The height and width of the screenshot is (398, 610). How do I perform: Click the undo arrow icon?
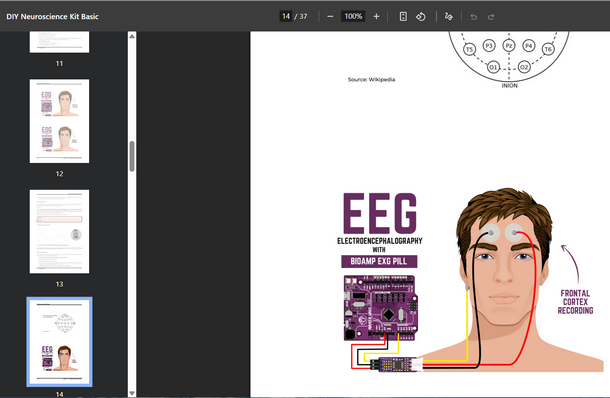(x=473, y=17)
